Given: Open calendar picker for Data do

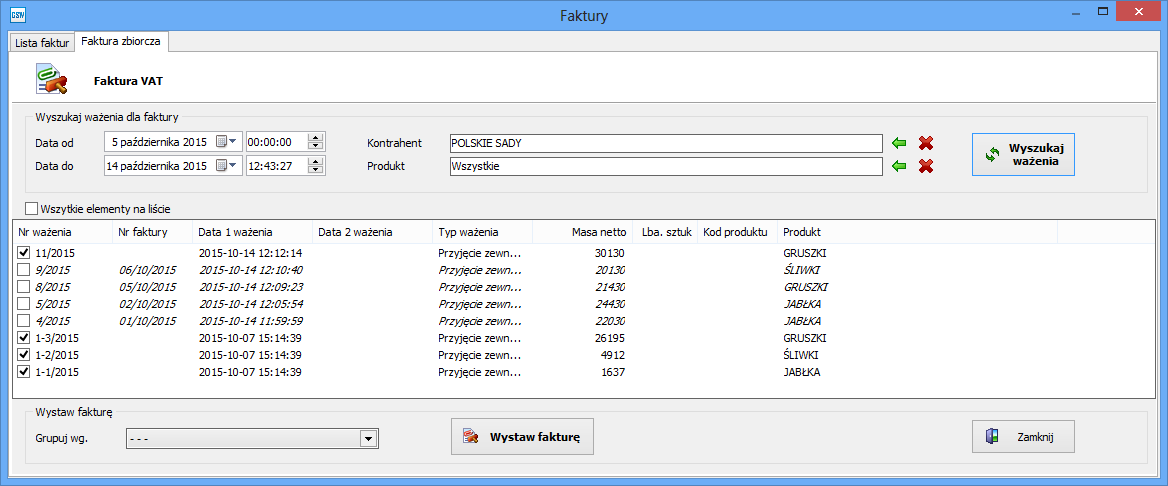Looking at the screenshot, I should [x=227, y=166].
